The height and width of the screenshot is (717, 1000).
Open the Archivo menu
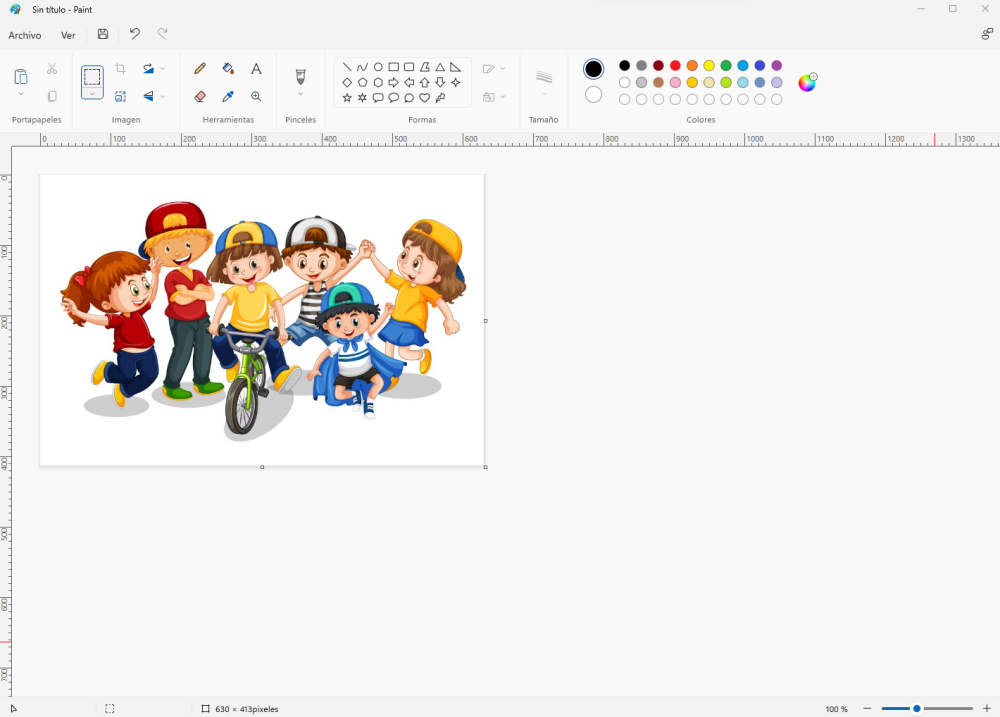(x=24, y=34)
